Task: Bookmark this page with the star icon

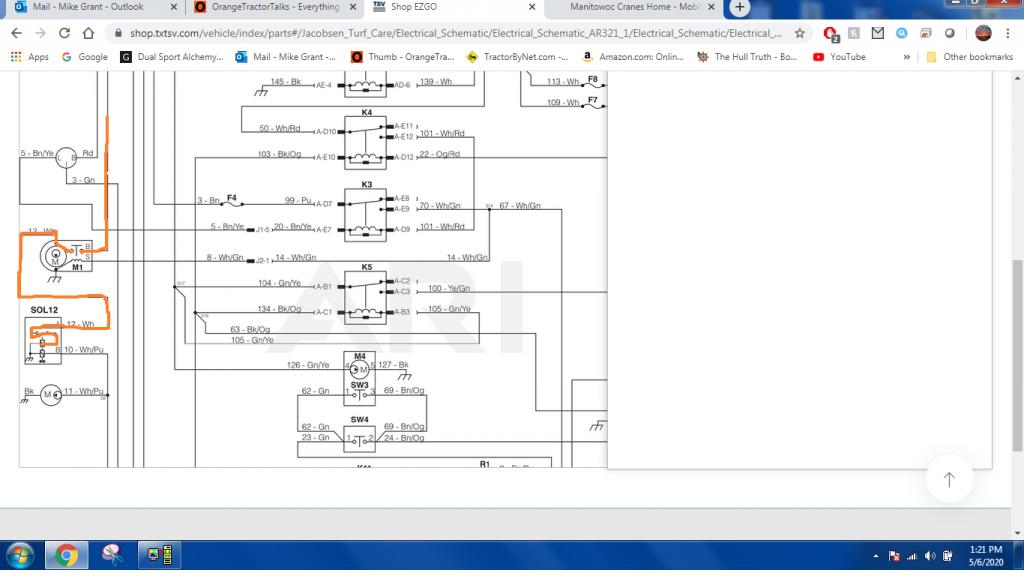Action: coord(800,33)
